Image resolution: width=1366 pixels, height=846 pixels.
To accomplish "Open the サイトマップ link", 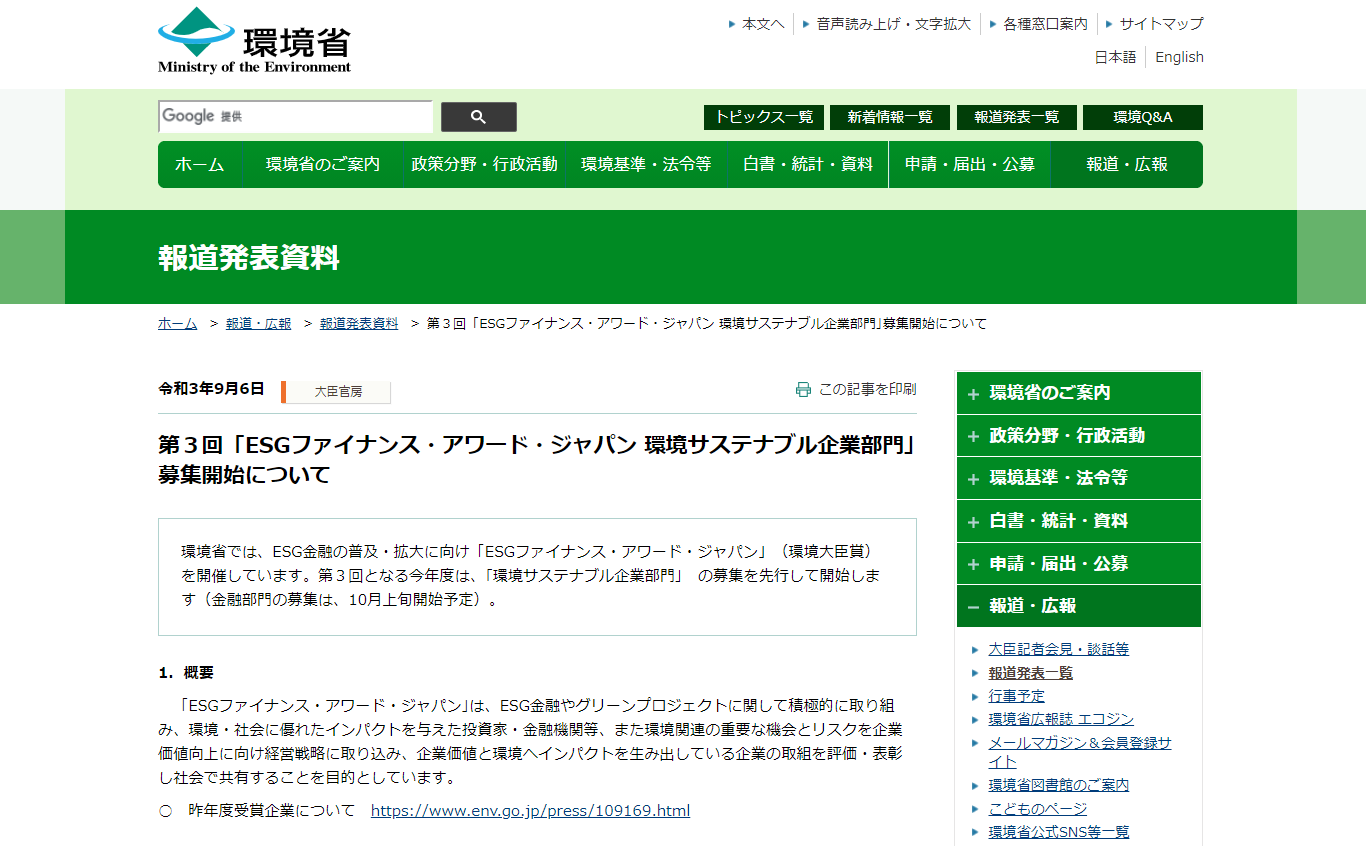I will 1160,24.
